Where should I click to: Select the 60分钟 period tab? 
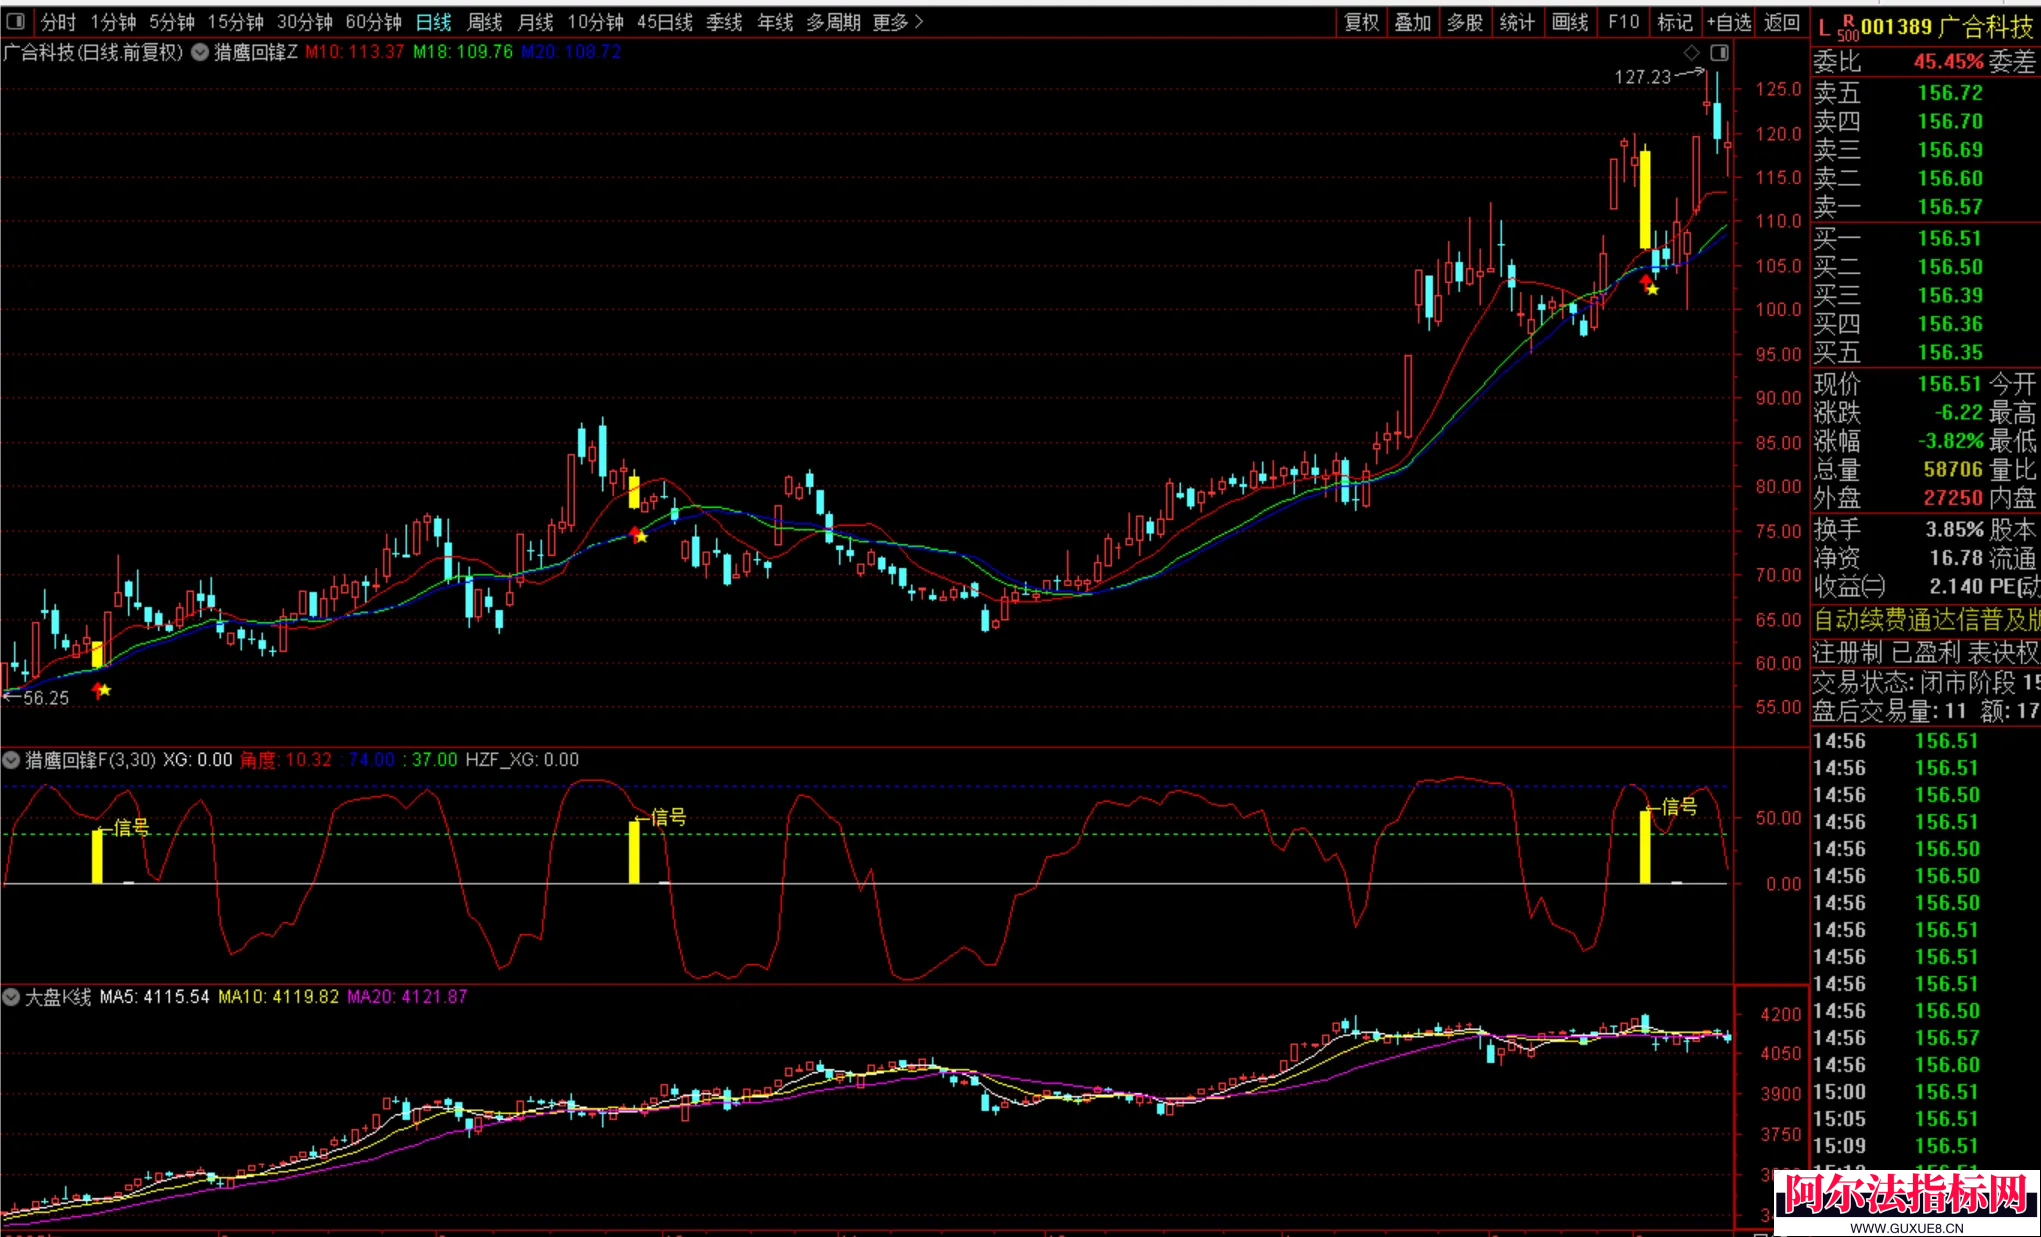click(373, 22)
